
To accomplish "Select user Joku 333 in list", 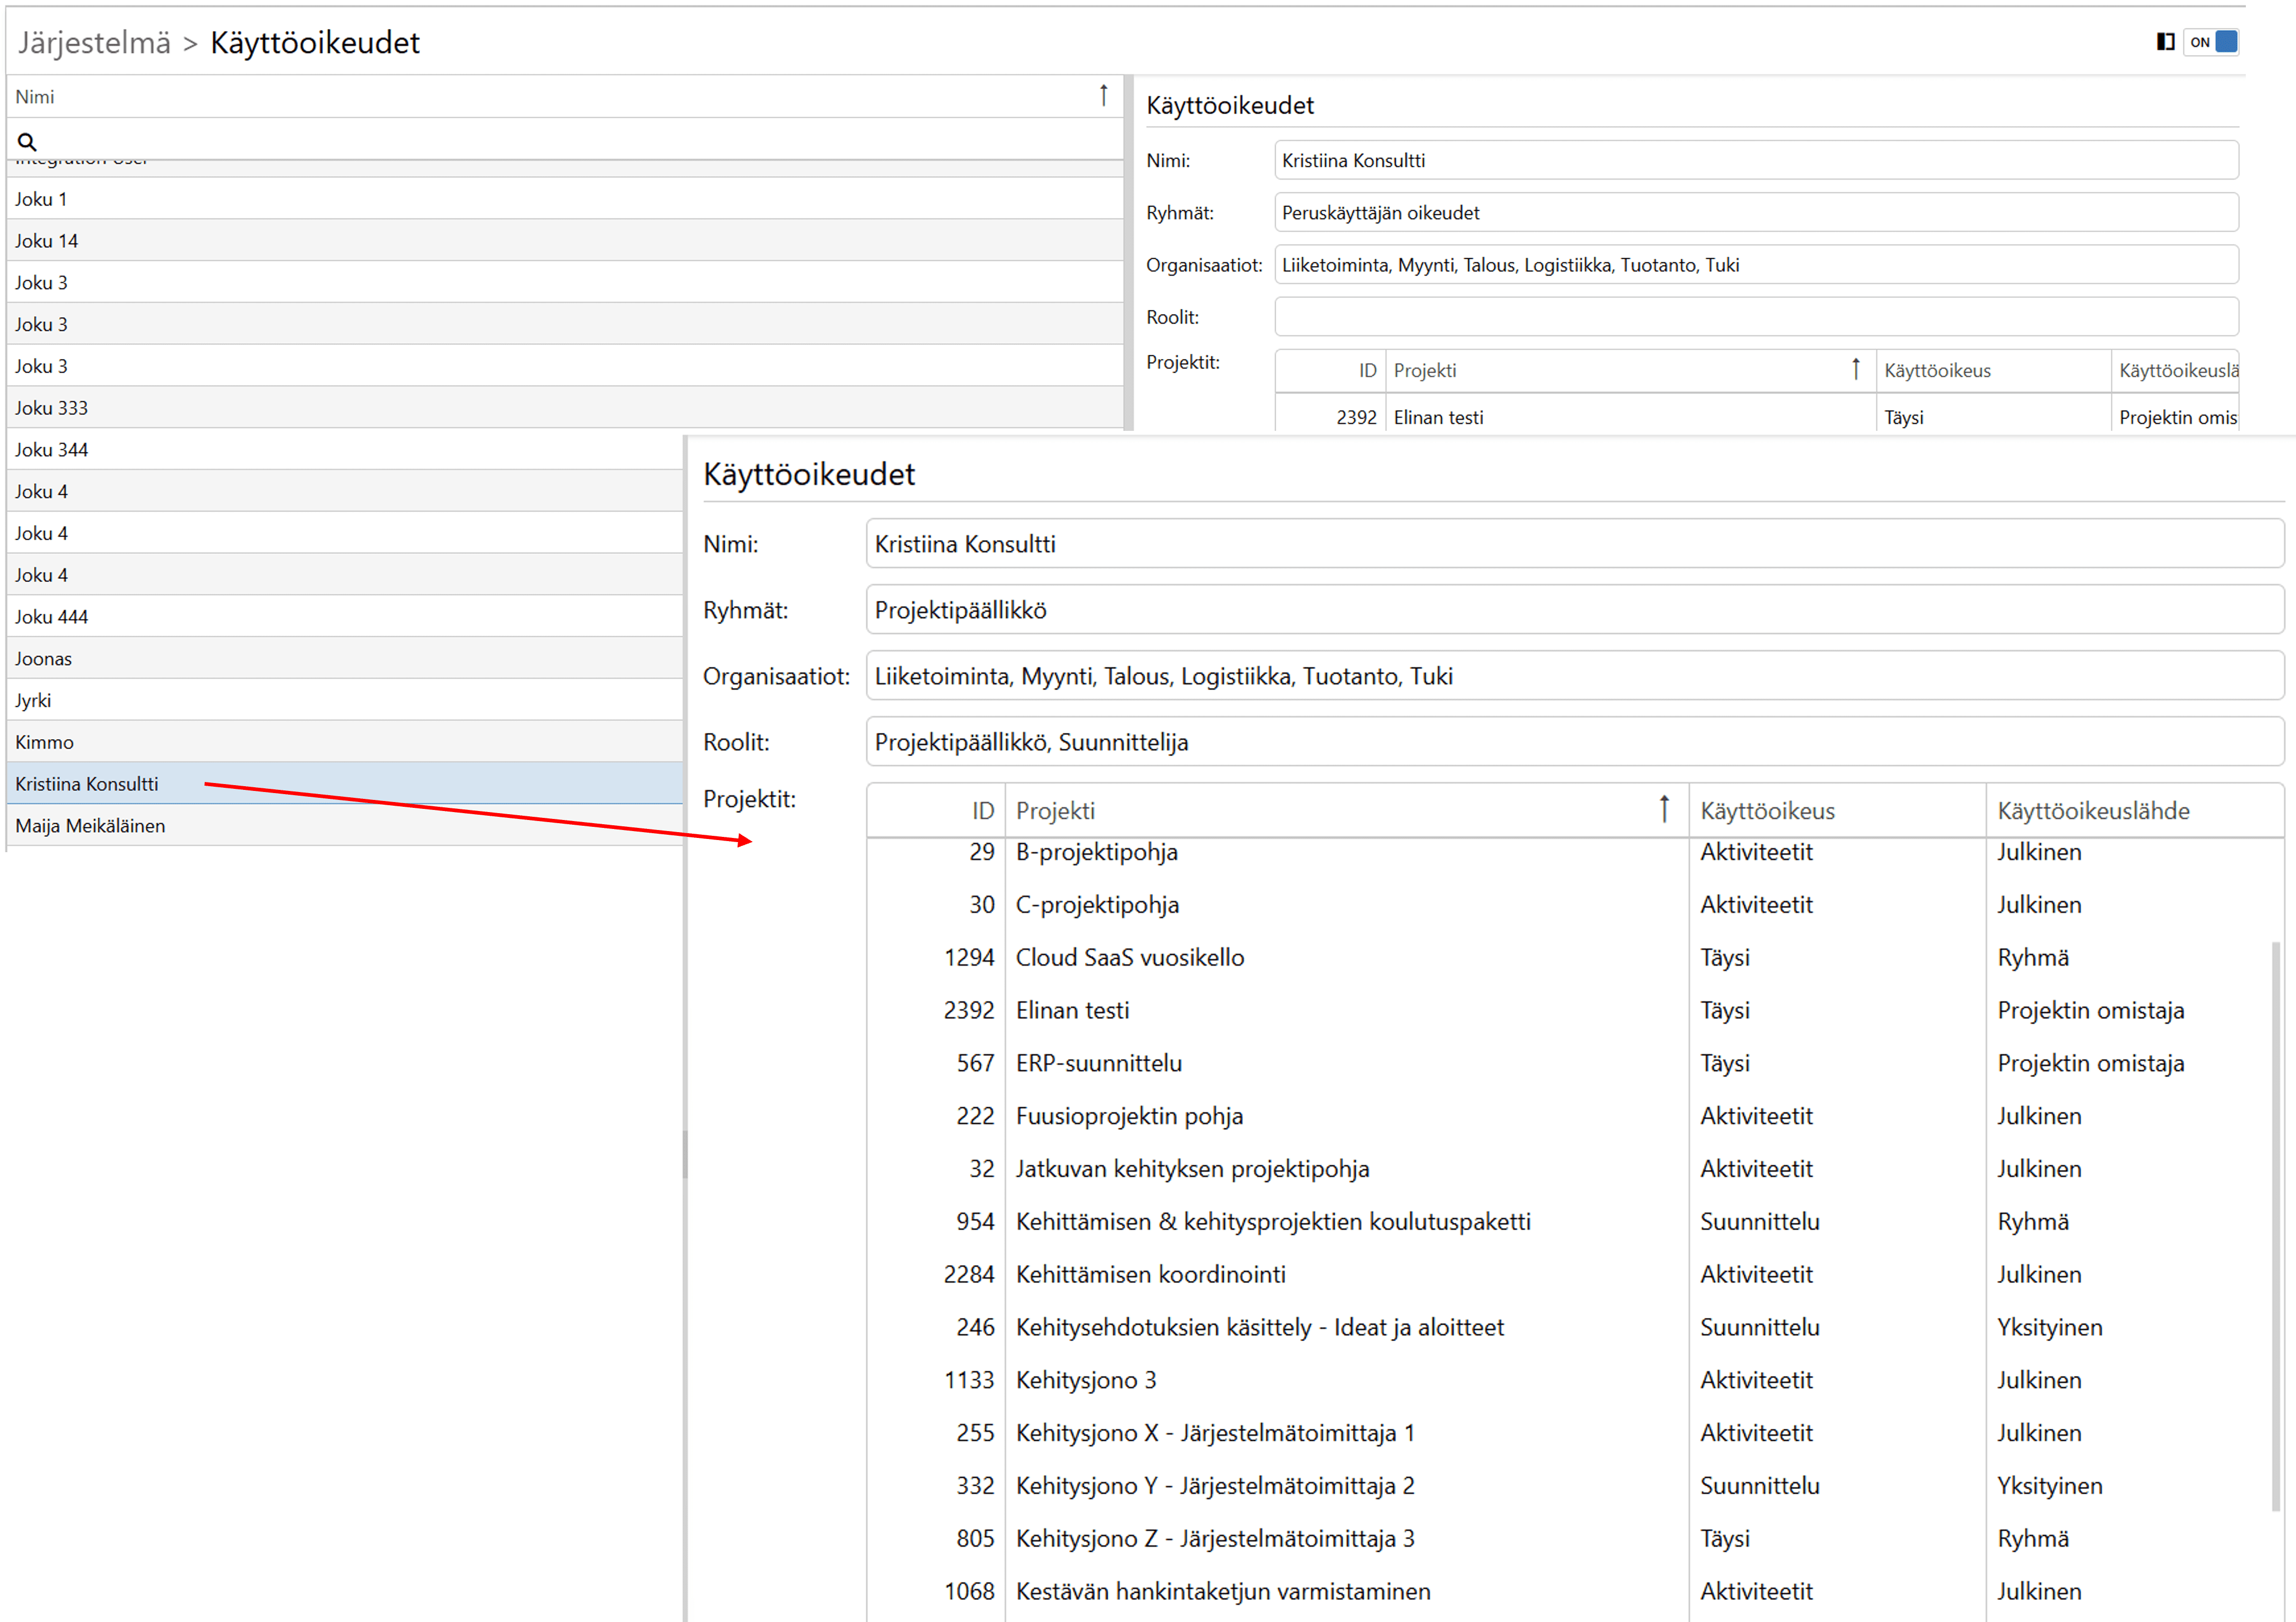I will point(52,408).
